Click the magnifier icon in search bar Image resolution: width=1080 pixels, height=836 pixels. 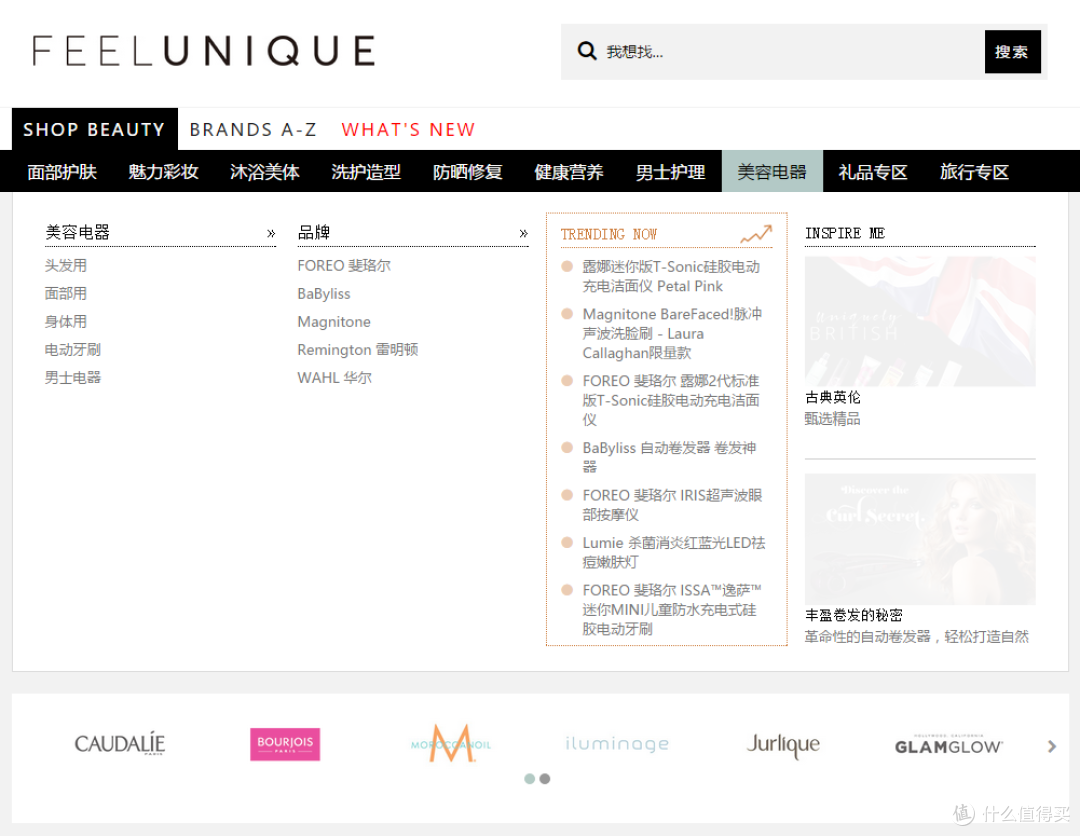point(586,51)
